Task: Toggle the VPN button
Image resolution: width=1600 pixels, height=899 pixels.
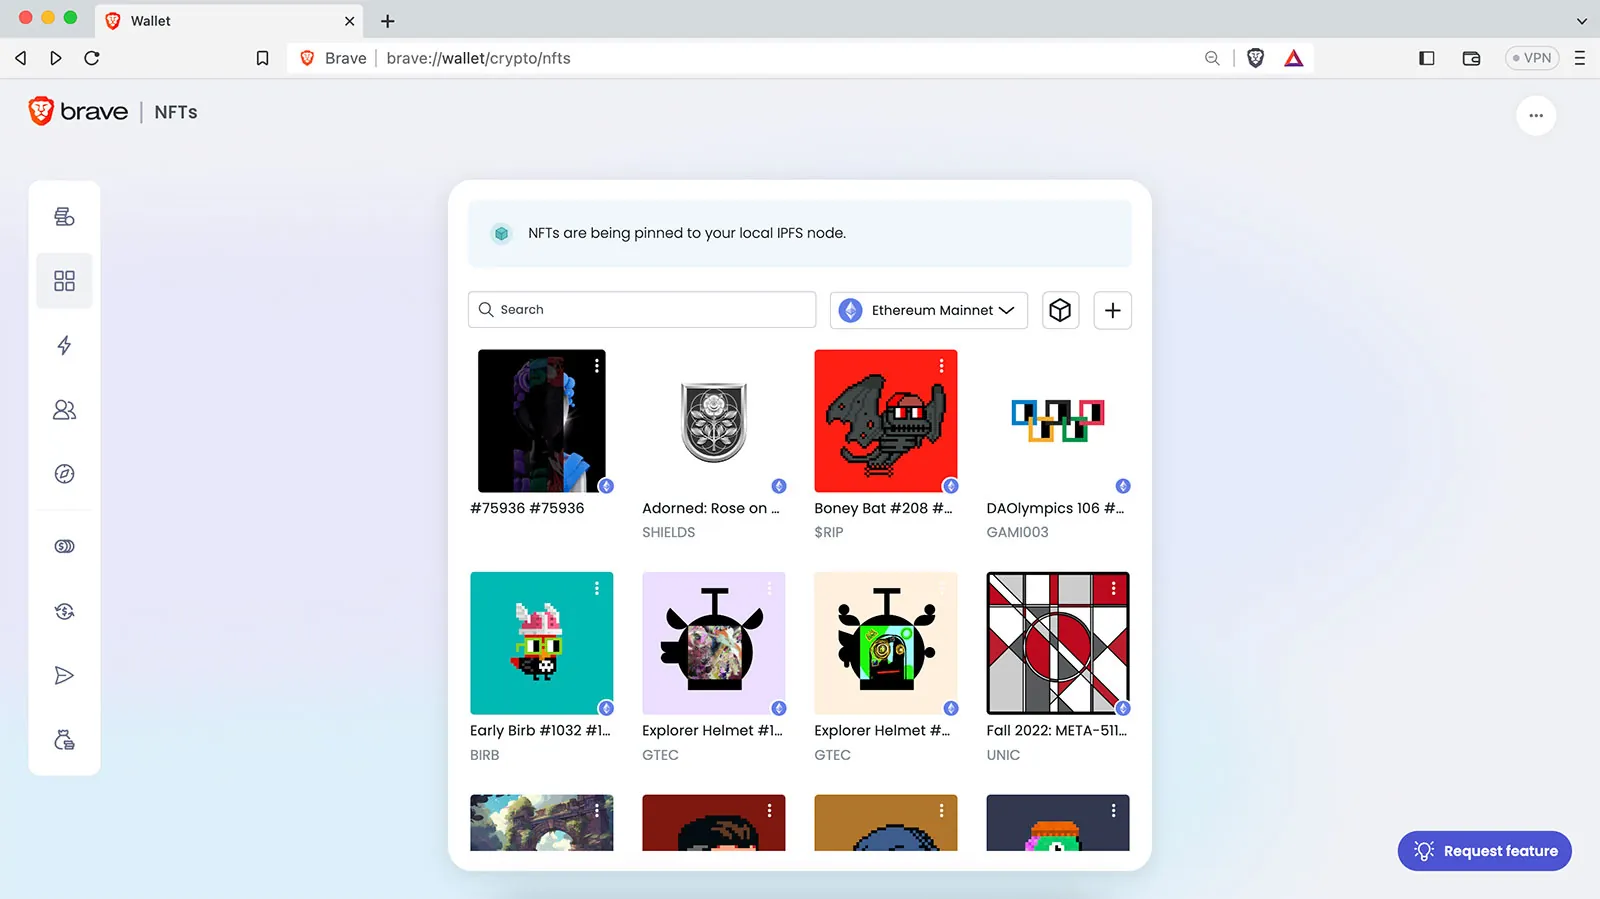Action: pos(1531,58)
